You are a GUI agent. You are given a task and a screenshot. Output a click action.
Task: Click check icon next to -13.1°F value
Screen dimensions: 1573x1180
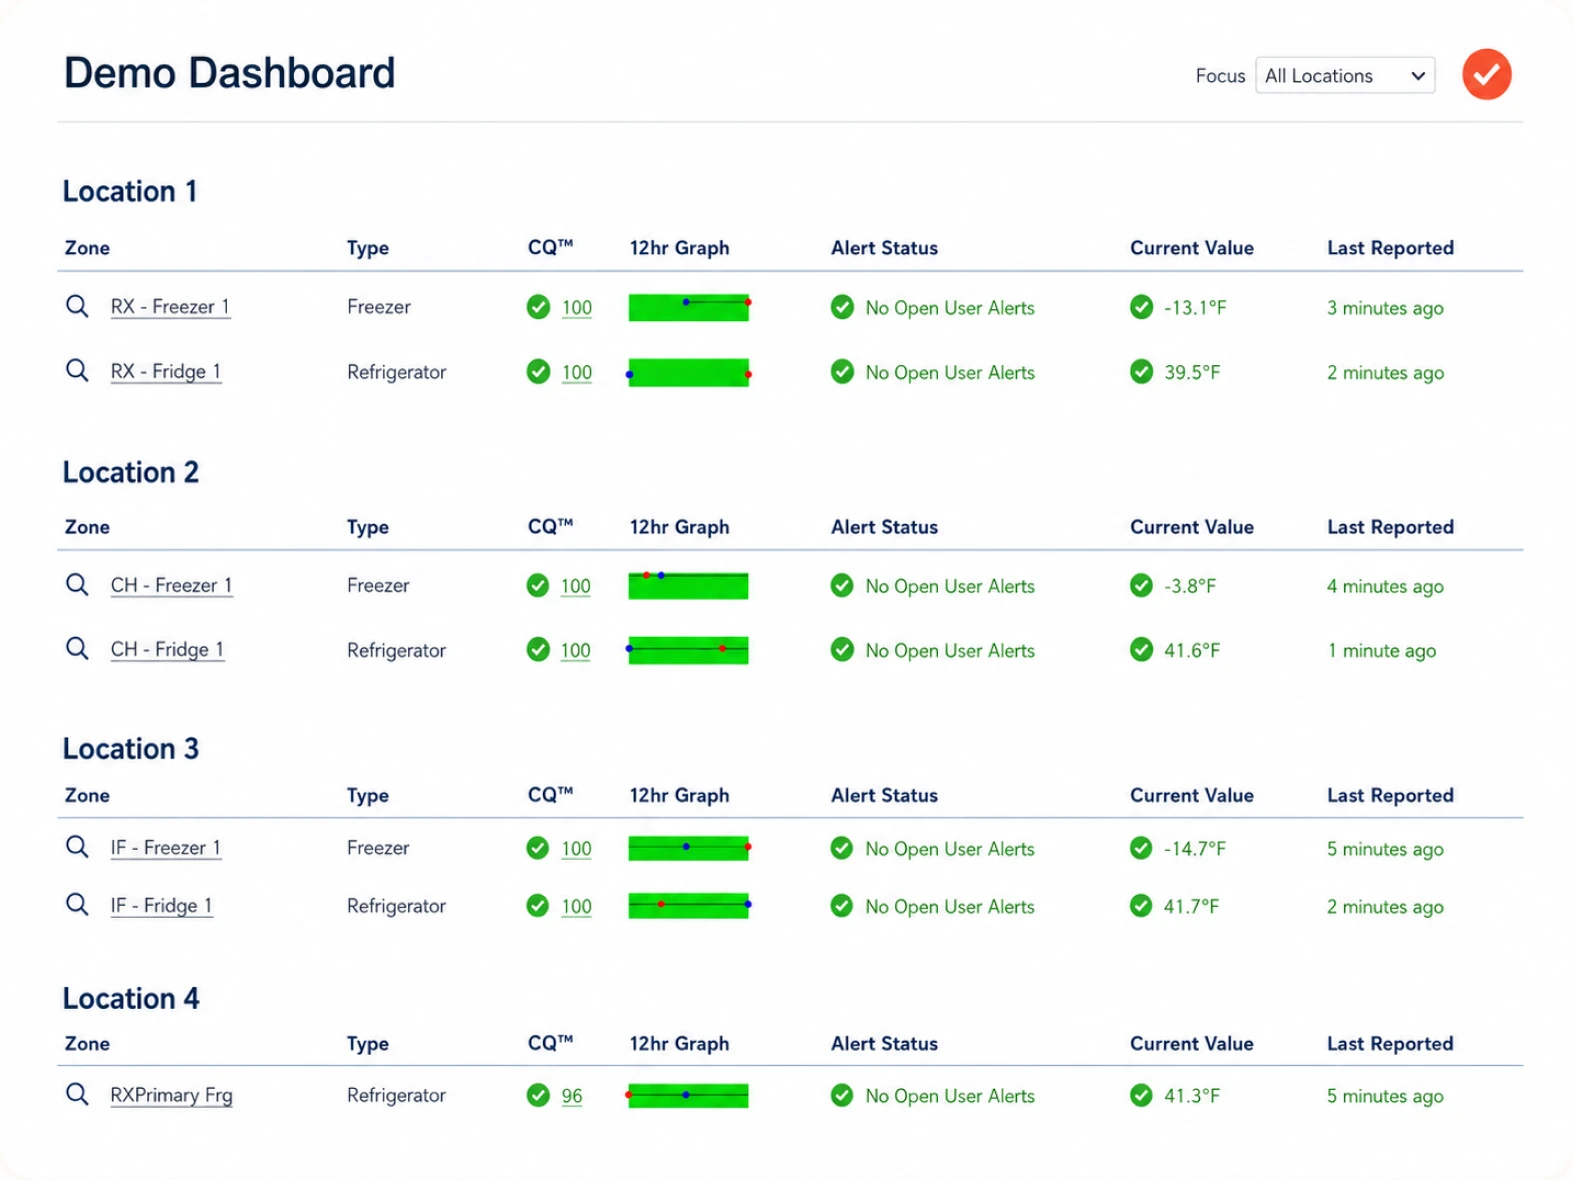(x=1141, y=307)
